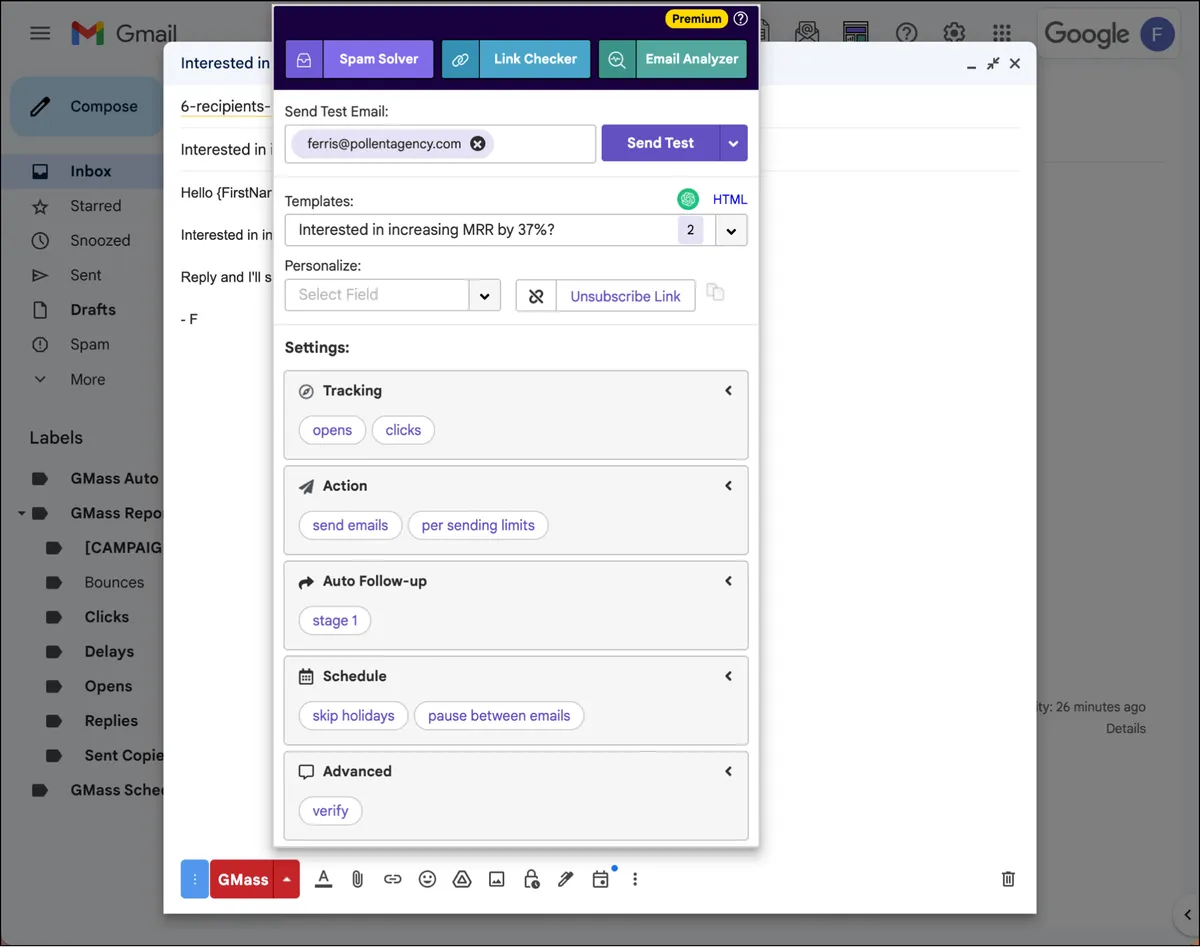Open the Spam folder

click(89, 345)
